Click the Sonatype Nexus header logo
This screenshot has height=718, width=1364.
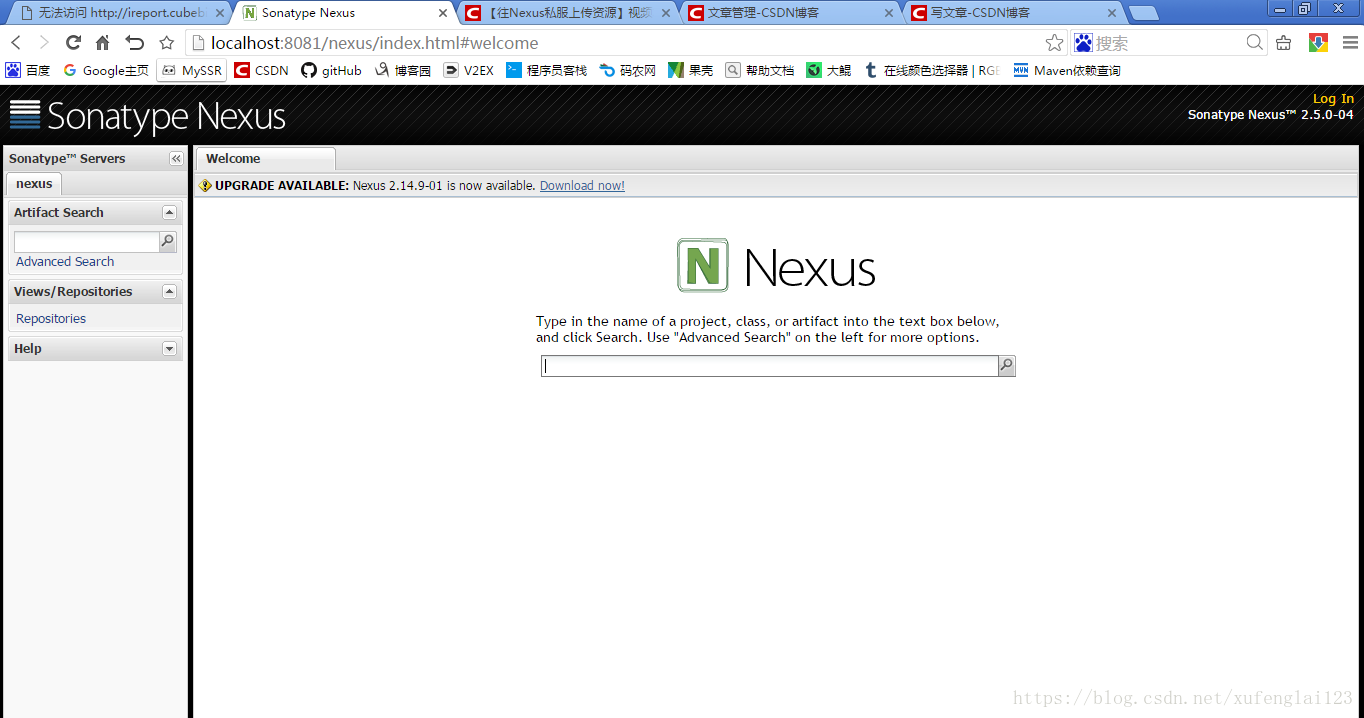pos(147,116)
